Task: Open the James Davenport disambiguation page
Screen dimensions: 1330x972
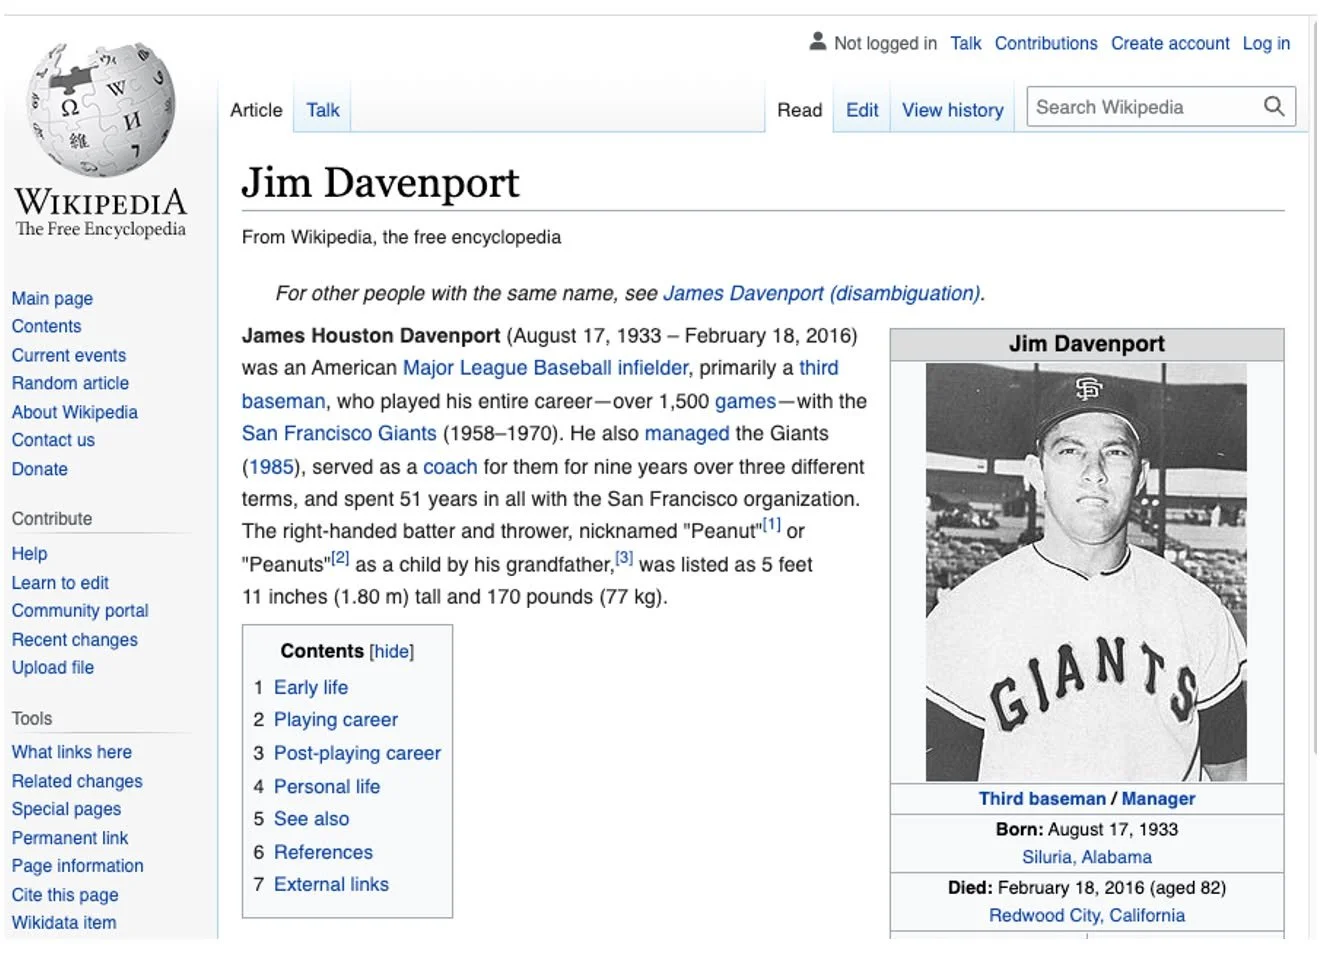Action: 823,293
